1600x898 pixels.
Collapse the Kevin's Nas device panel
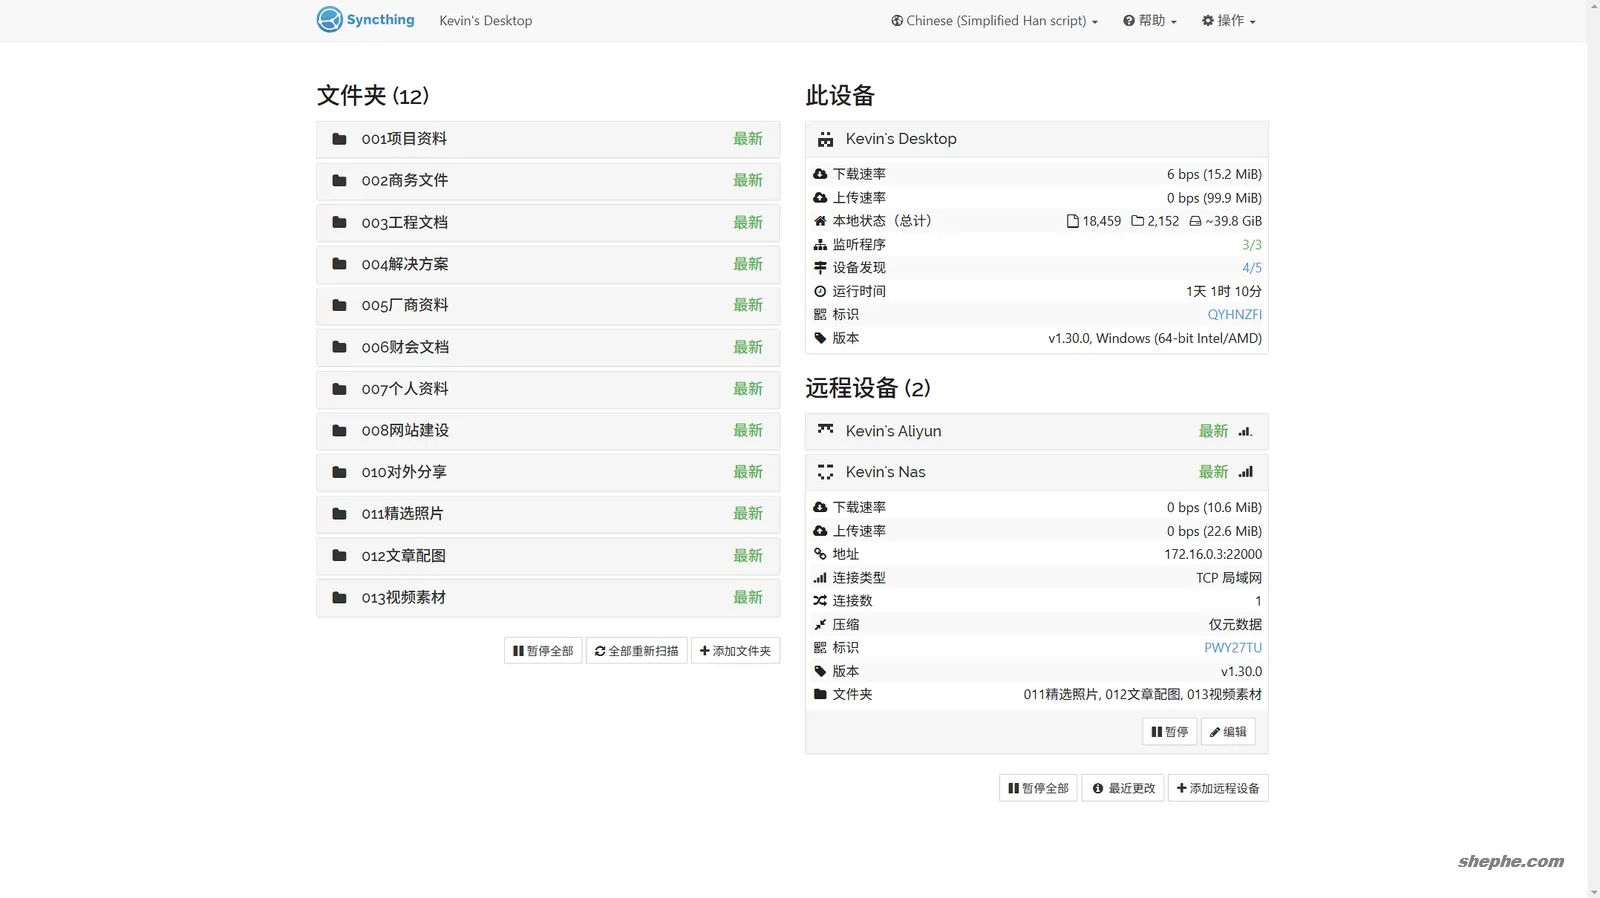(x=1036, y=472)
